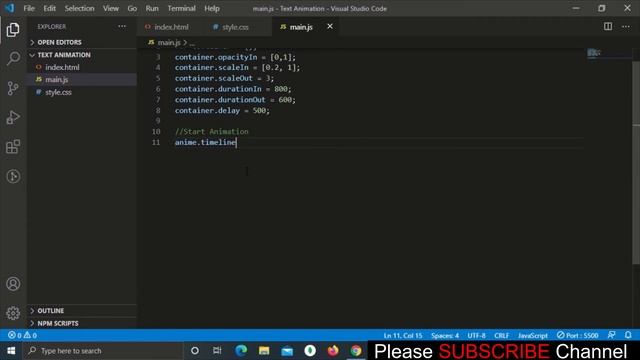Click the VS Code logo icon
640x360 pixels.
(x=9, y=8)
